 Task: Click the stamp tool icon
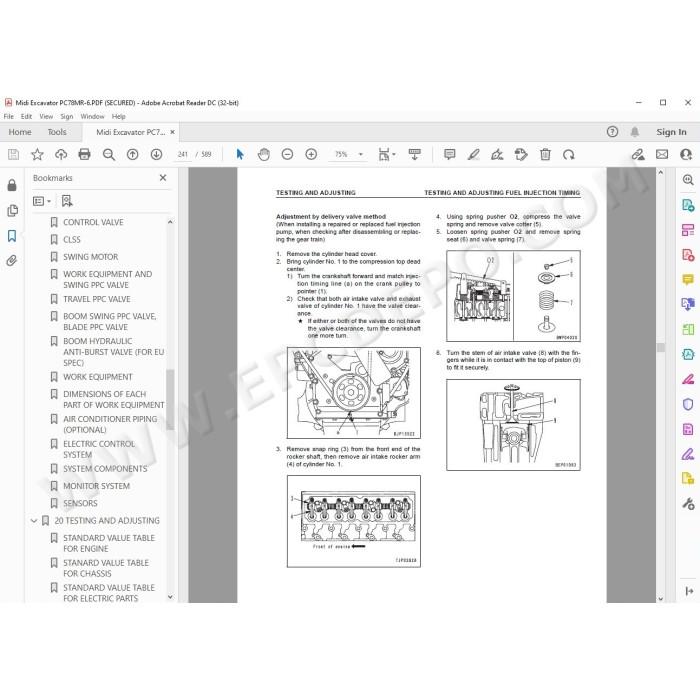521,154
